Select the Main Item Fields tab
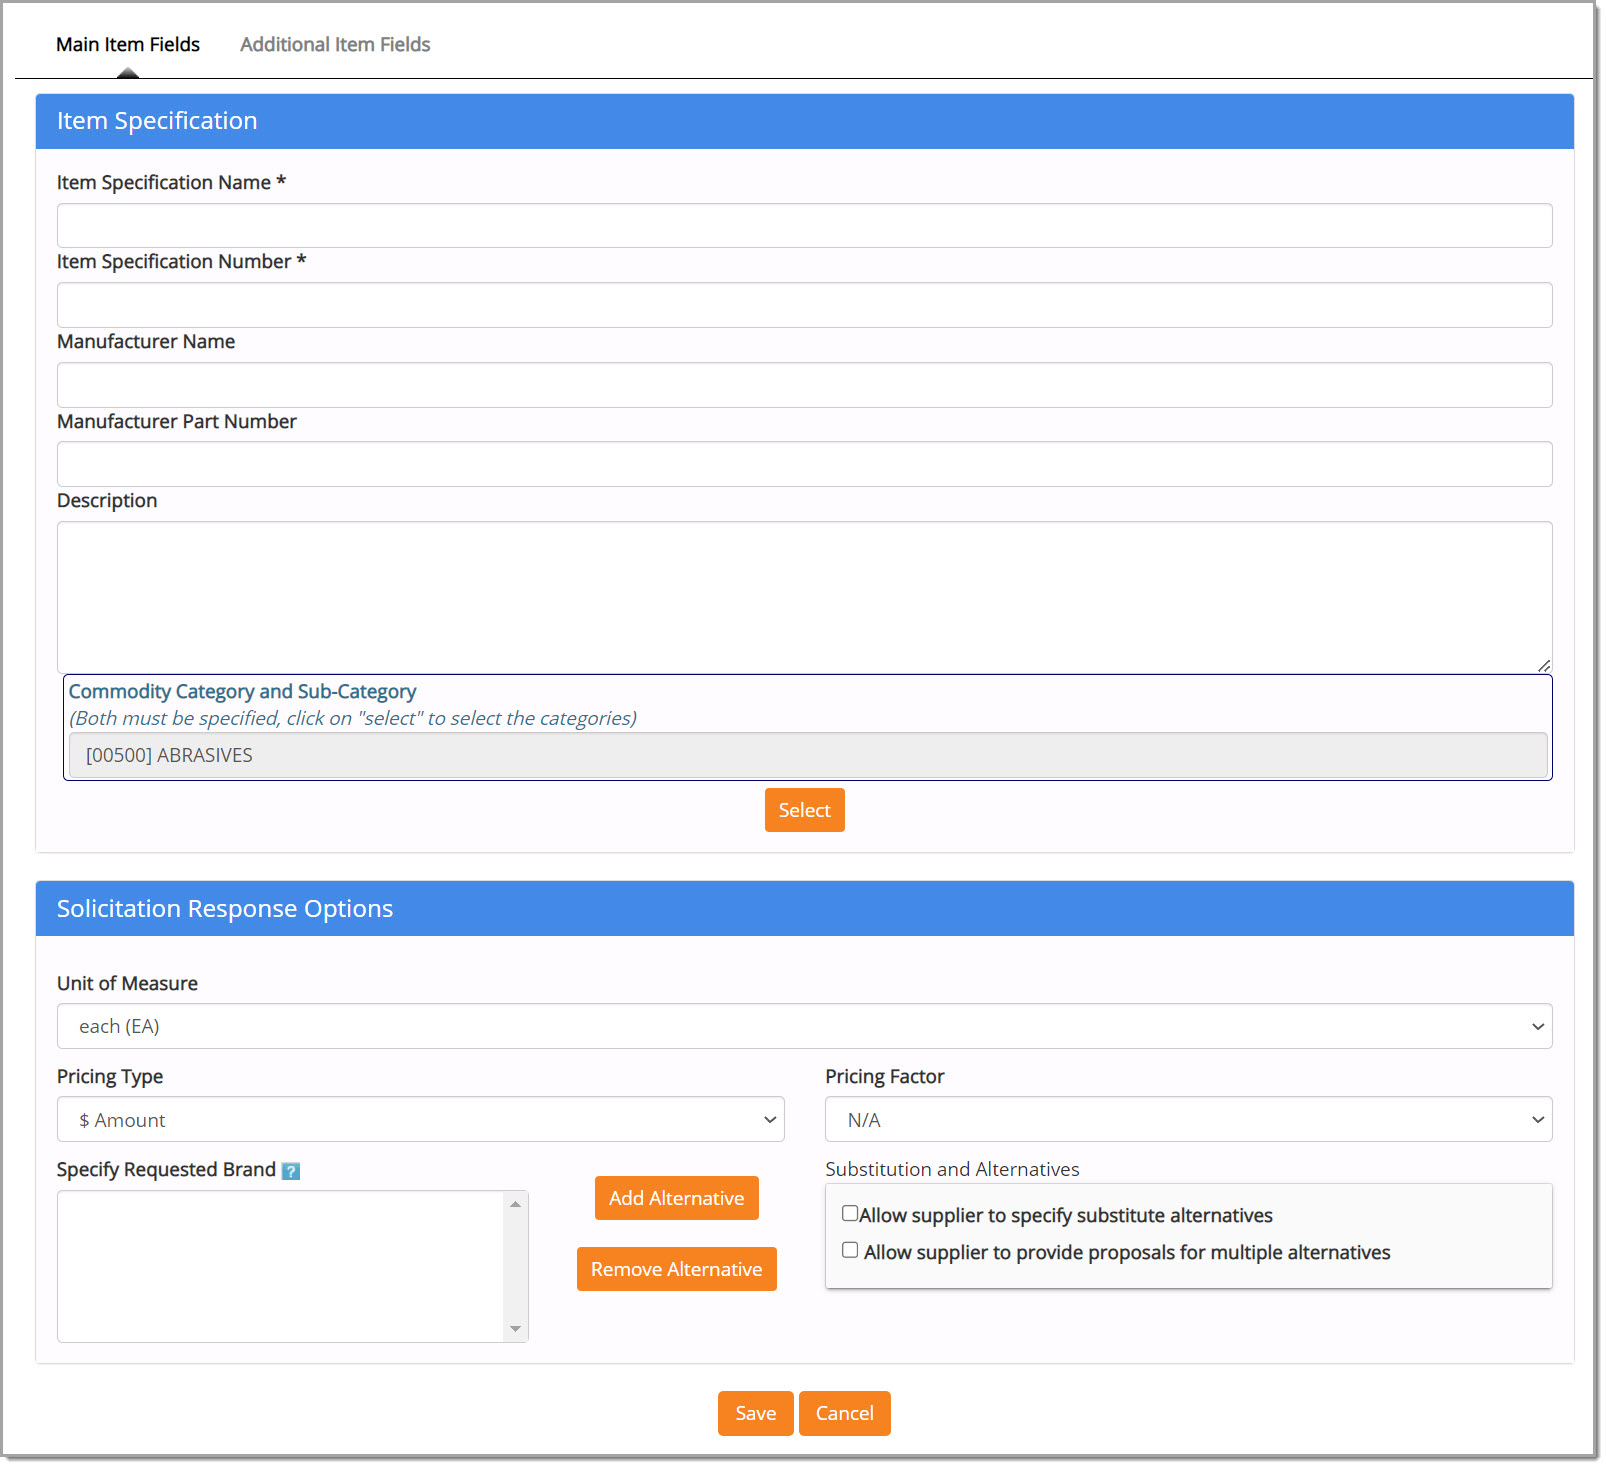This screenshot has width=1606, height=1467. point(128,44)
